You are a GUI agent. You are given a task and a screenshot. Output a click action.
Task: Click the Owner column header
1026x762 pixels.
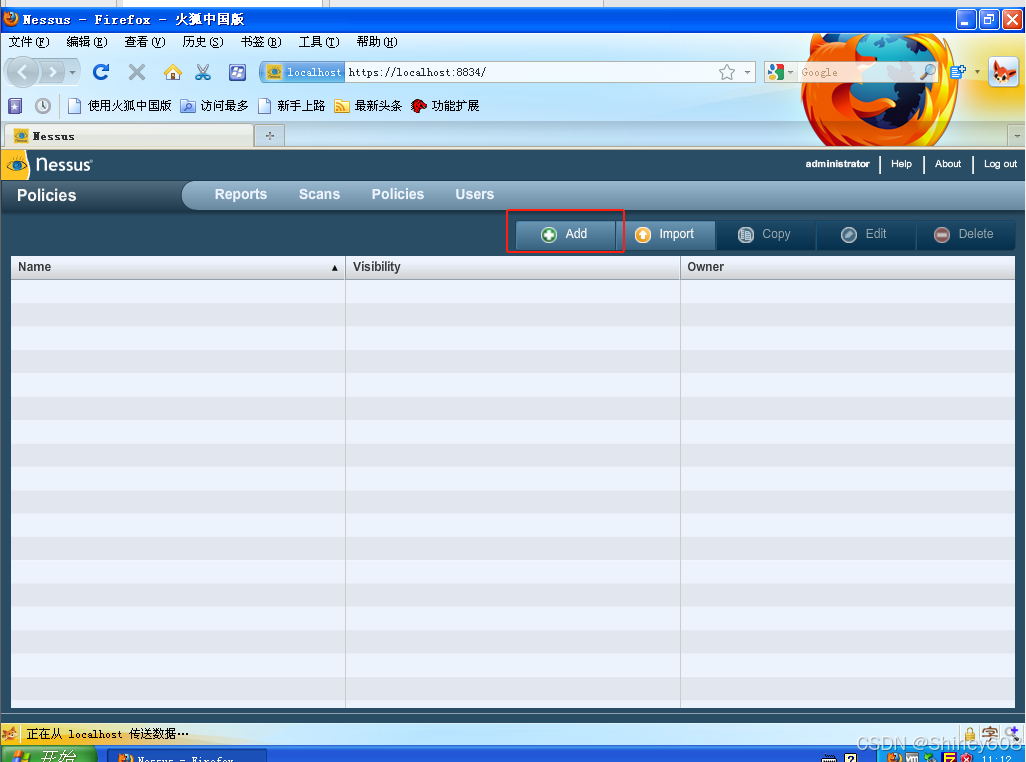(847, 267)
